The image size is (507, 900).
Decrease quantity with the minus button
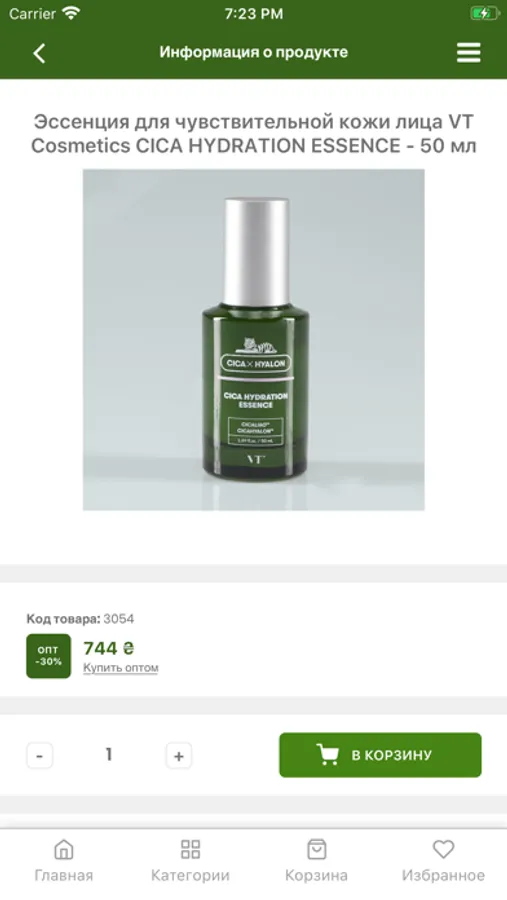pyautogui.click(x=40, y=755)
